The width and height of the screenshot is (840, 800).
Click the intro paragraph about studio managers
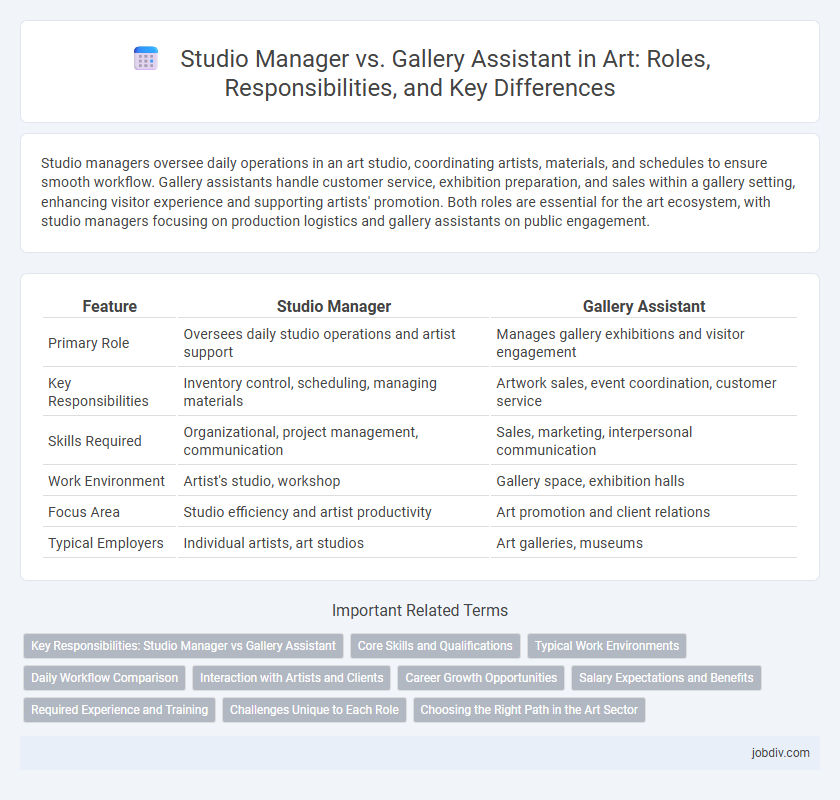point(418,192)
